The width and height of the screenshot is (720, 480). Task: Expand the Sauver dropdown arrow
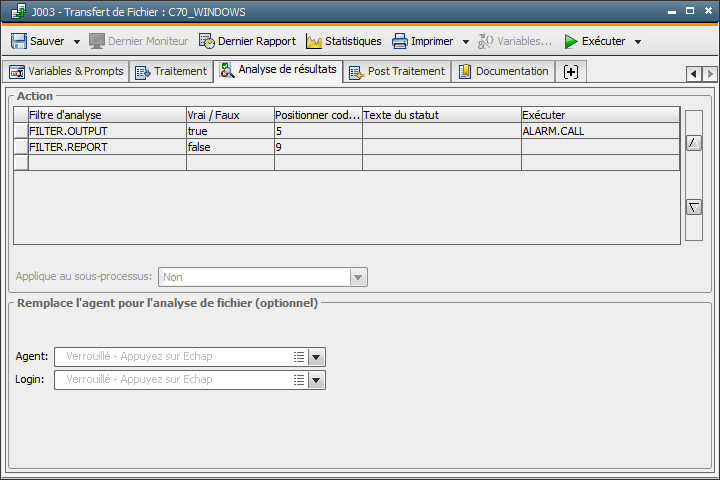tap(77, 42)
